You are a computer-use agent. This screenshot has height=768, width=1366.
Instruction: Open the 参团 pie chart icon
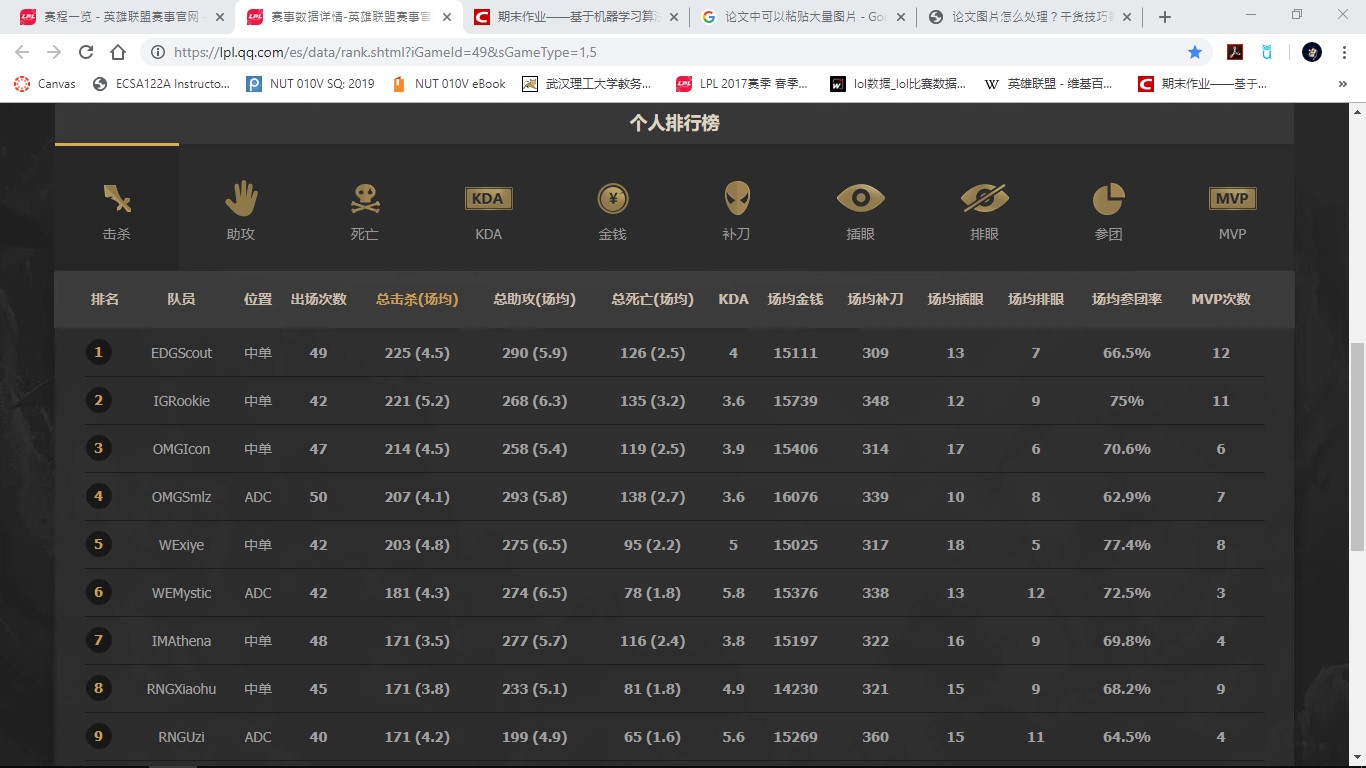coord(1108,200)
